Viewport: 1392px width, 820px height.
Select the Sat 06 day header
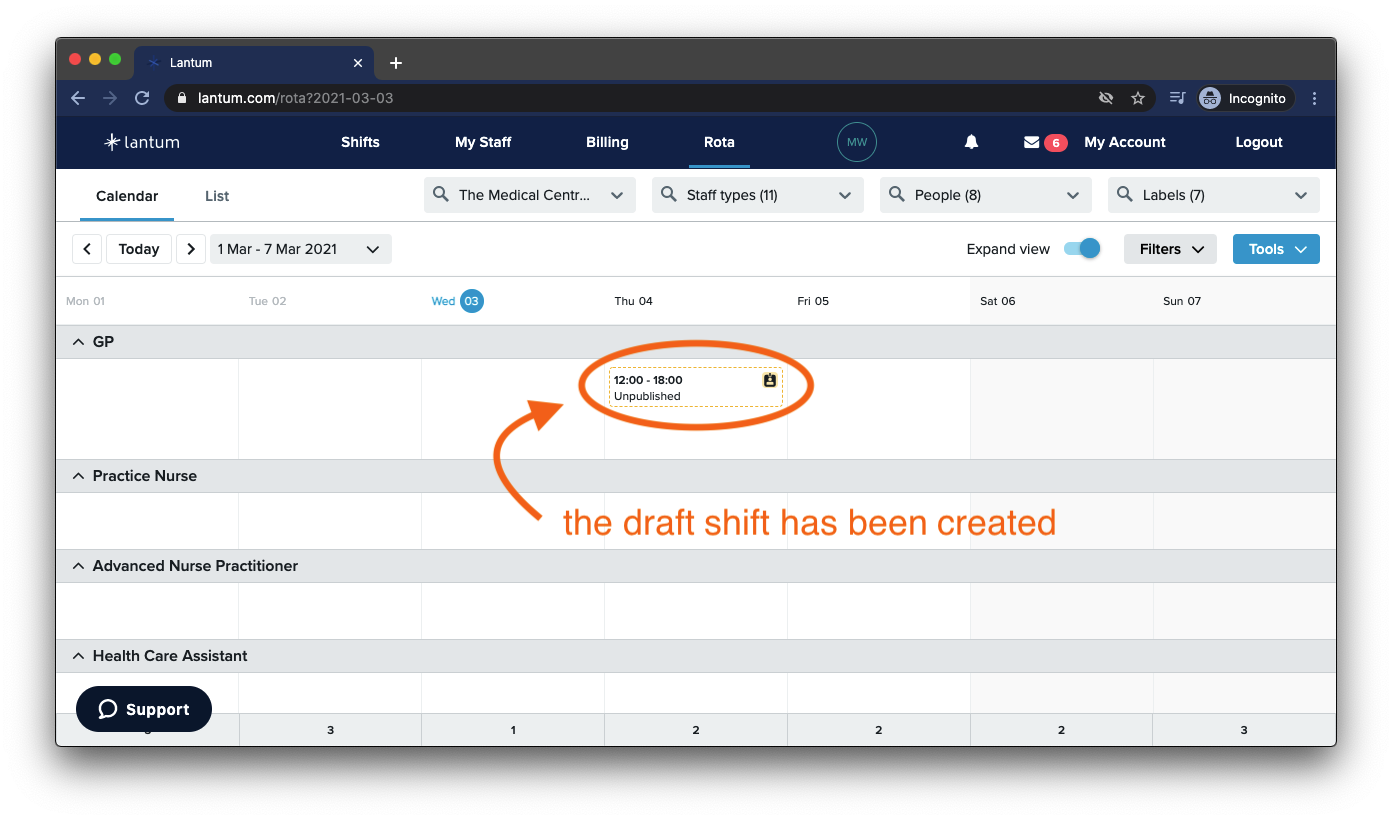997,301
